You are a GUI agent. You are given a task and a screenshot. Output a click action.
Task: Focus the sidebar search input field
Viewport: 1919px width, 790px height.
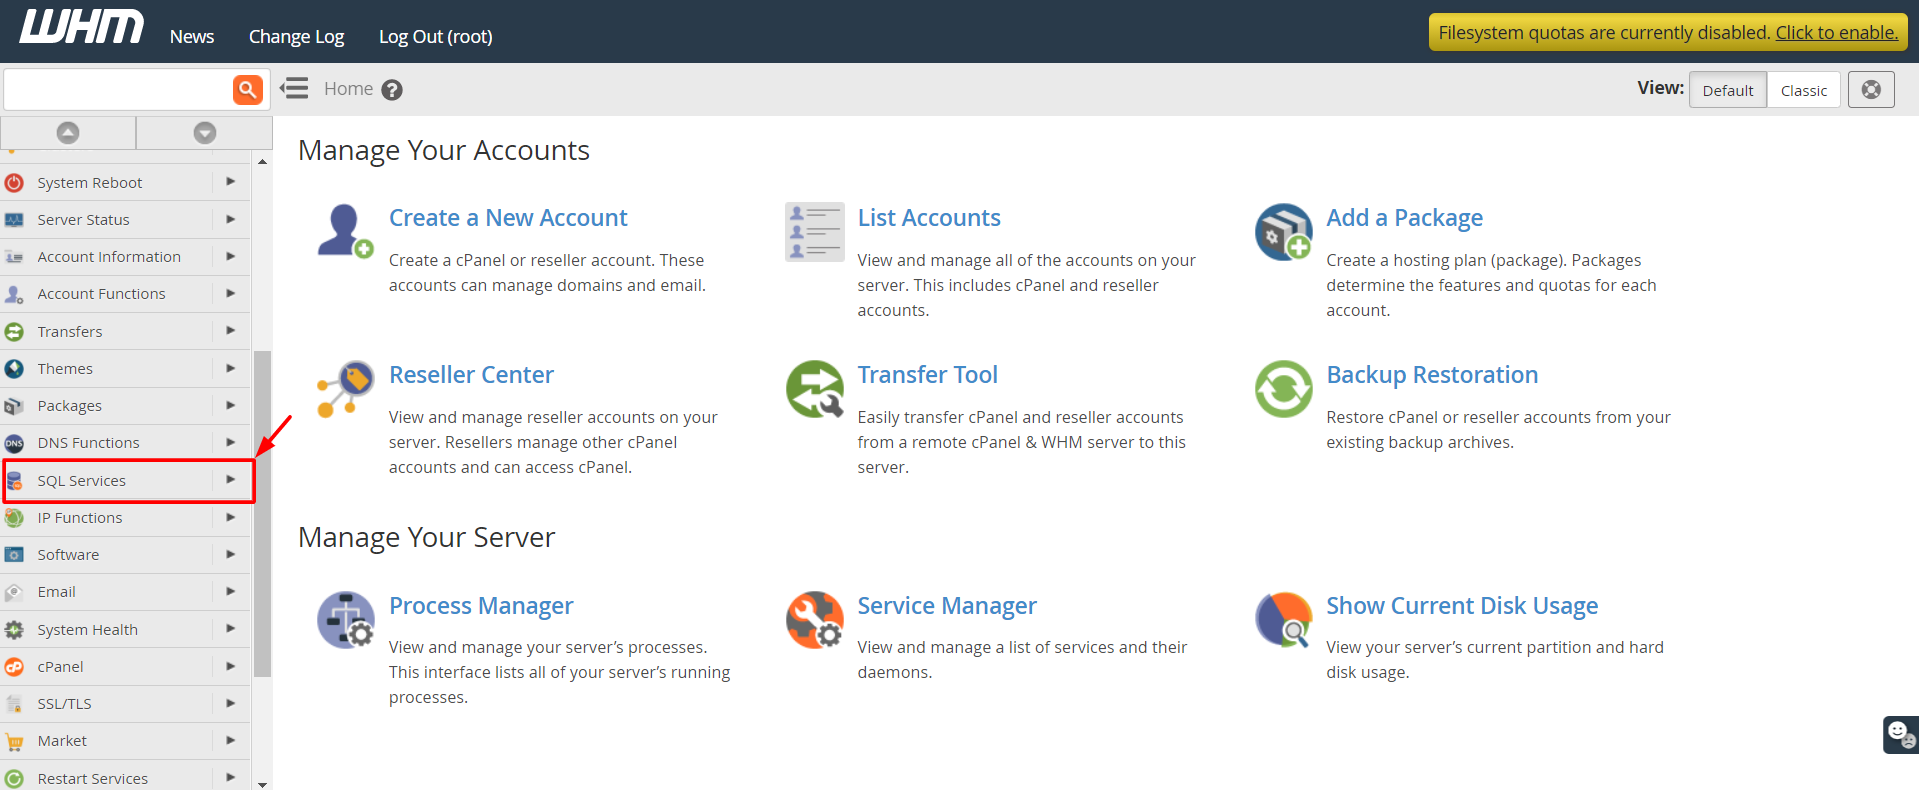click(118, 89)
